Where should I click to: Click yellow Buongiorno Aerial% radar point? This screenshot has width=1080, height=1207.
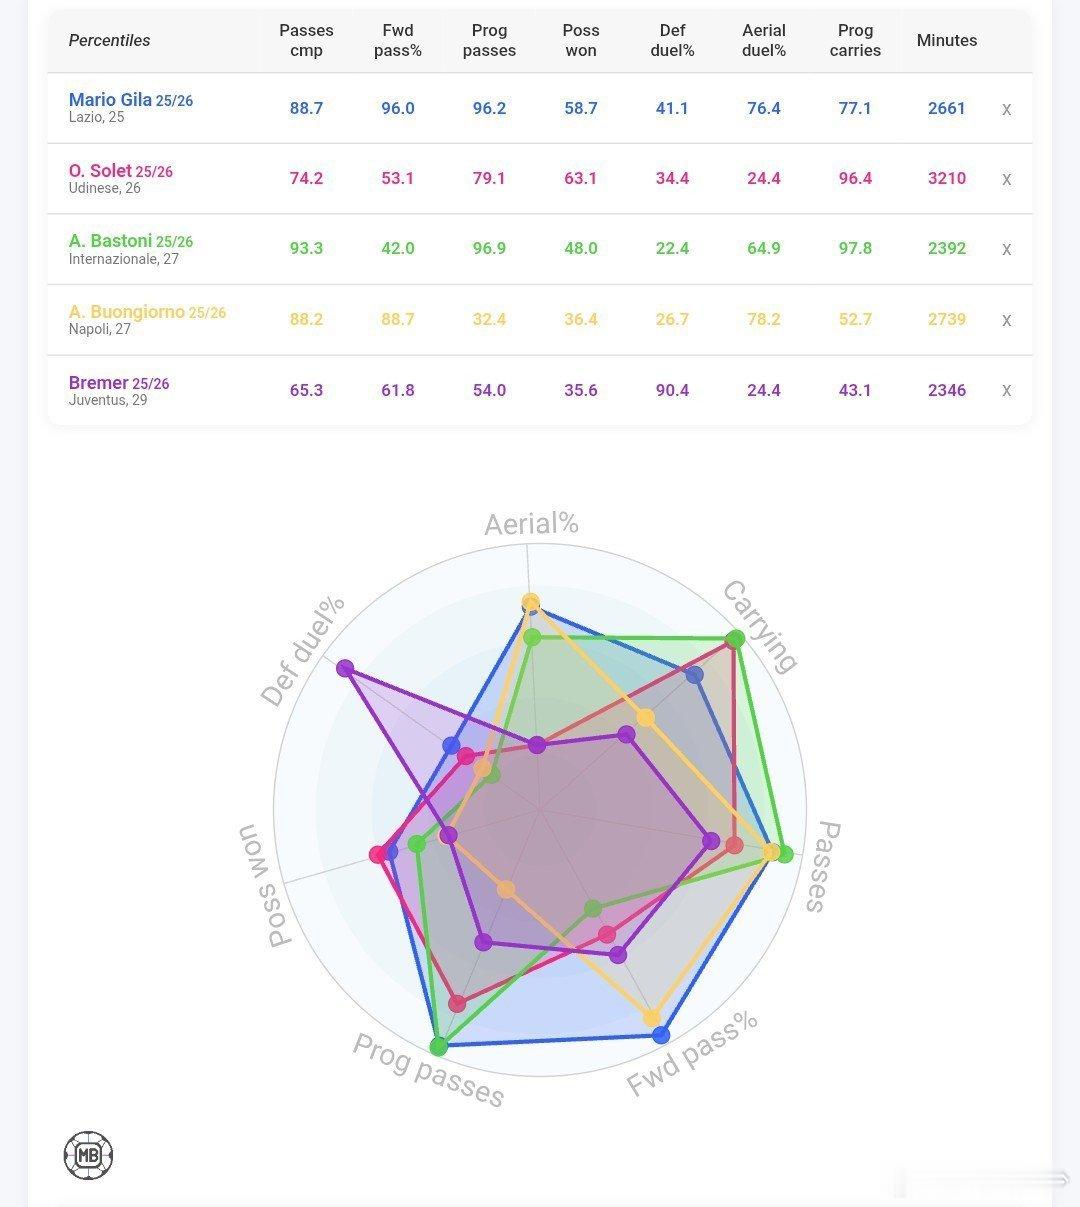coord(531,602)
